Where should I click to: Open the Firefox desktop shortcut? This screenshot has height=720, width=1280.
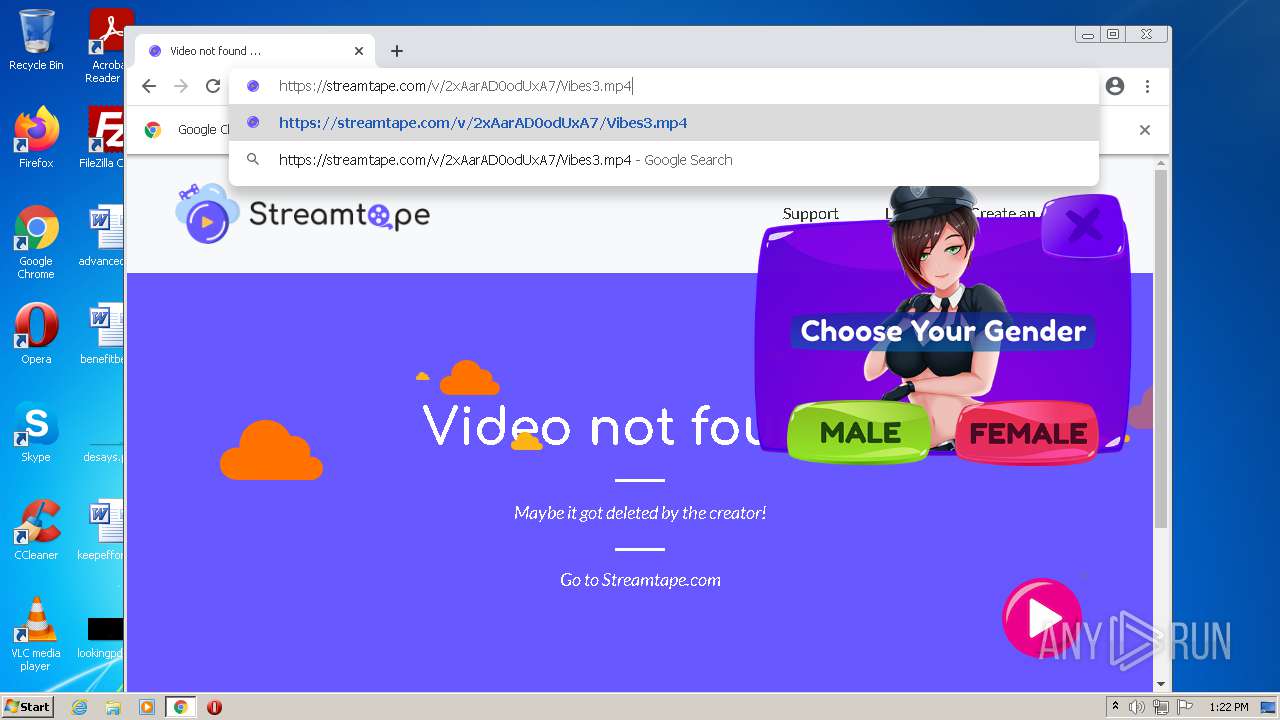pos(36,137)
